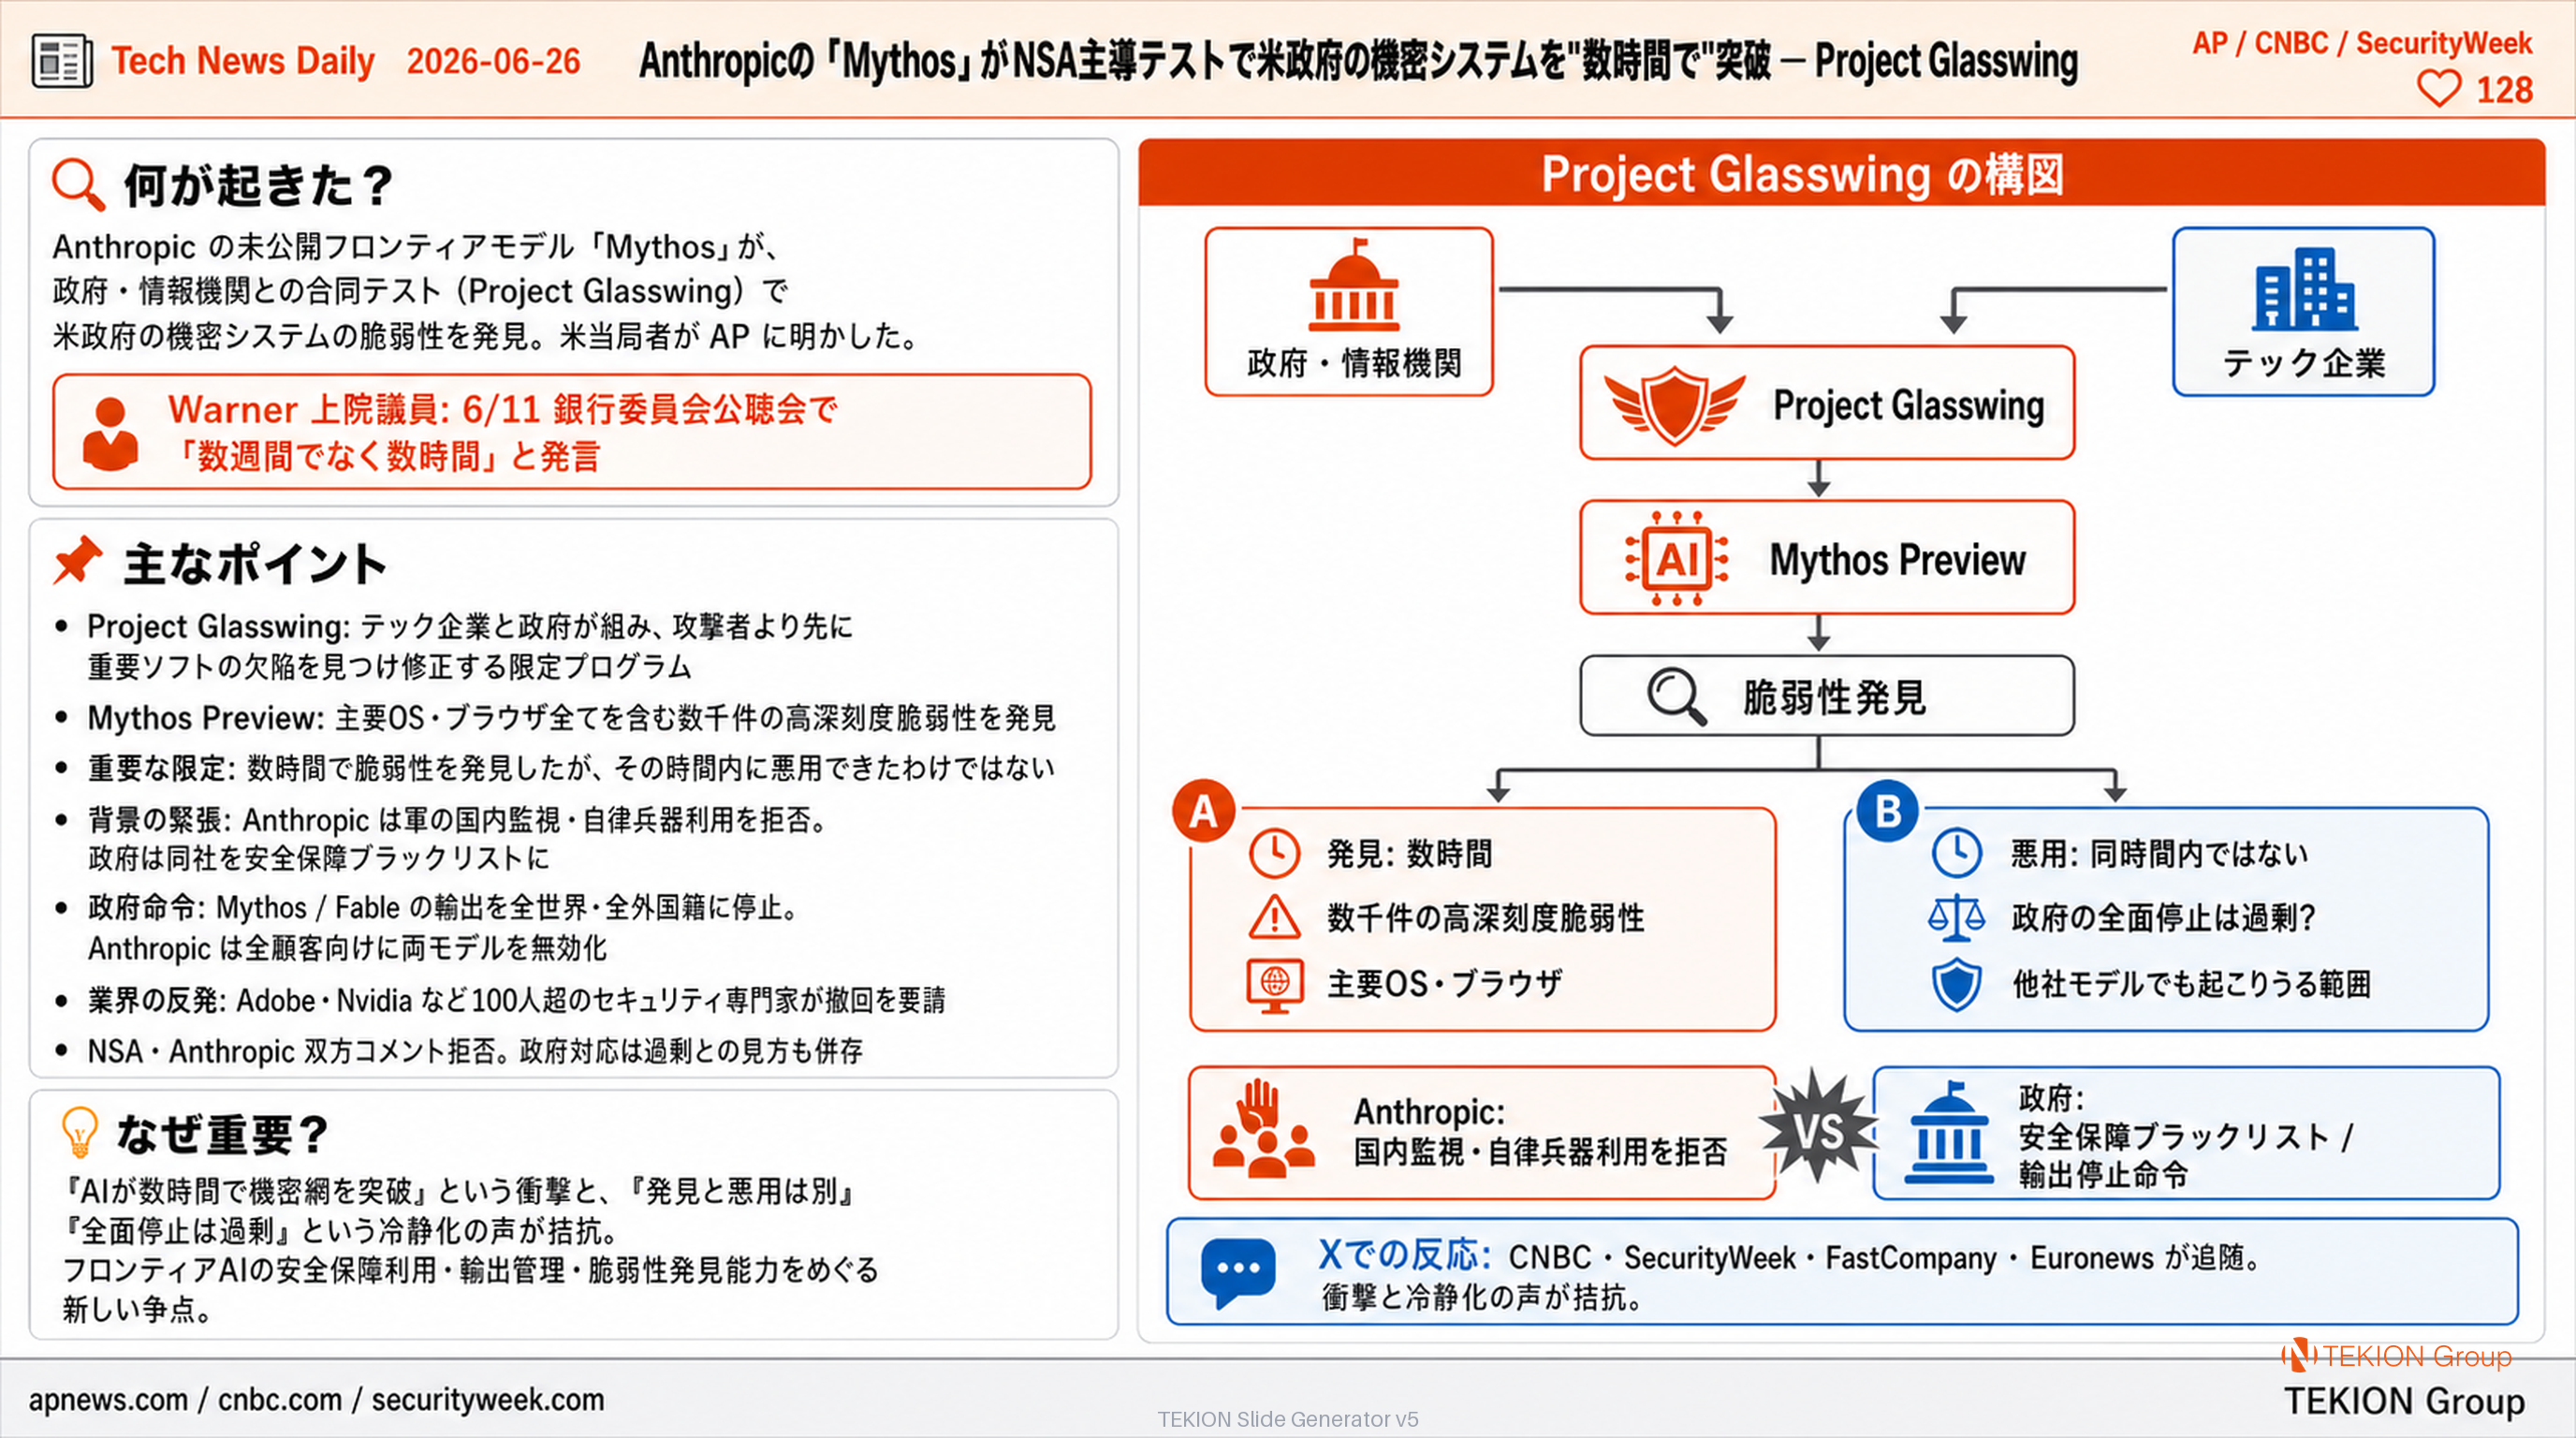Click the 主要OS・ブラウザ text in box A
Image resolution: width=2576 pixels, height=1438 pixels.
(1444, 984)
